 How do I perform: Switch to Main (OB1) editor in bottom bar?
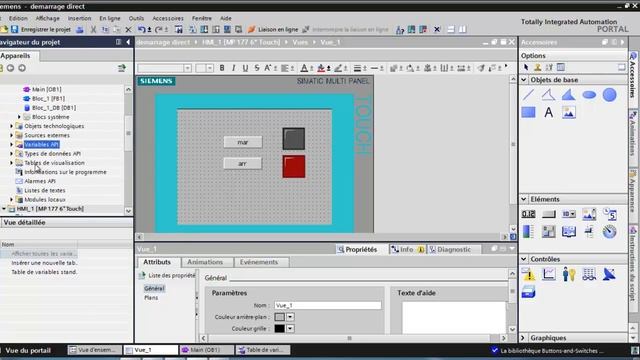point(207,350)
